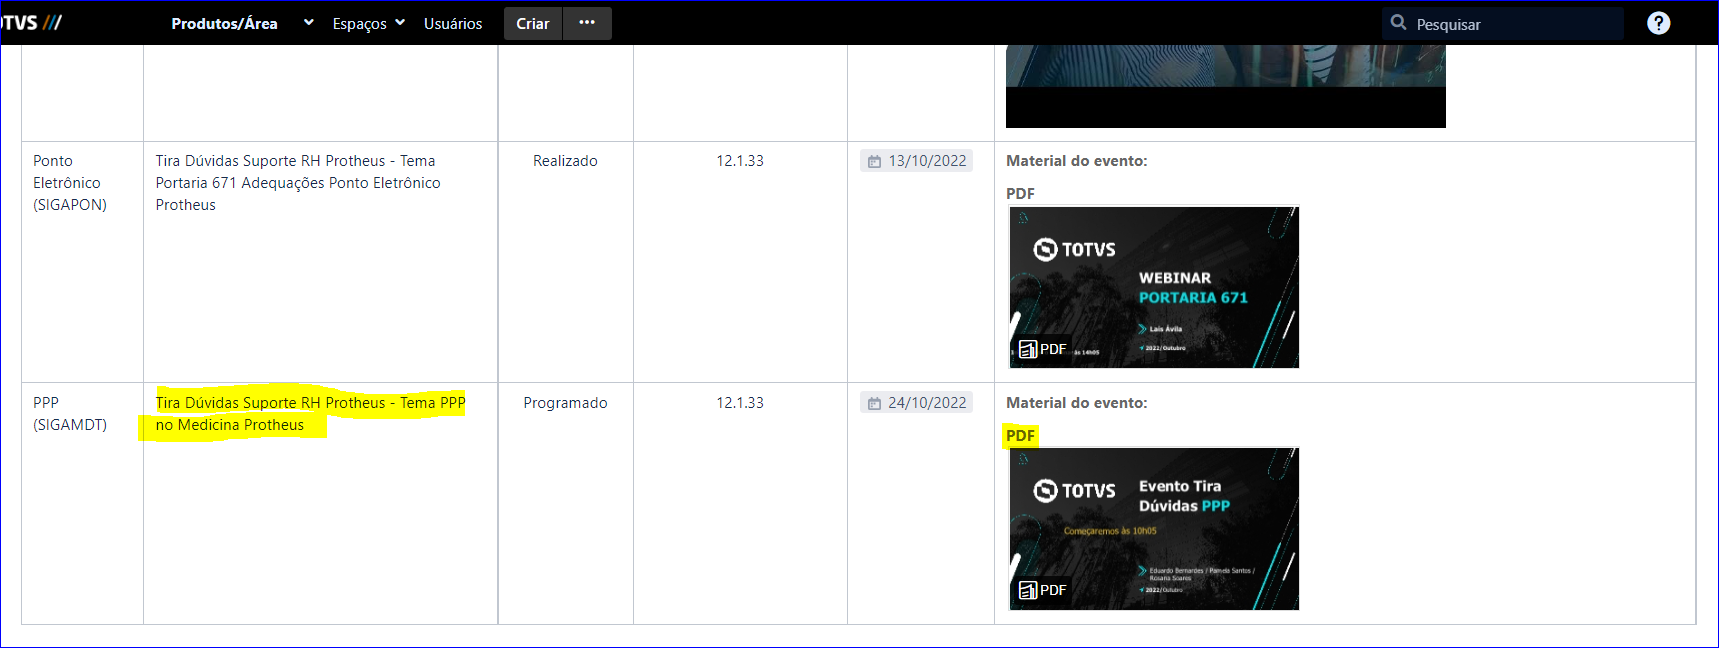Open the Produtos/Área menu
Image resolution: width=1719 pixels, height=648 pixels.
224,23
